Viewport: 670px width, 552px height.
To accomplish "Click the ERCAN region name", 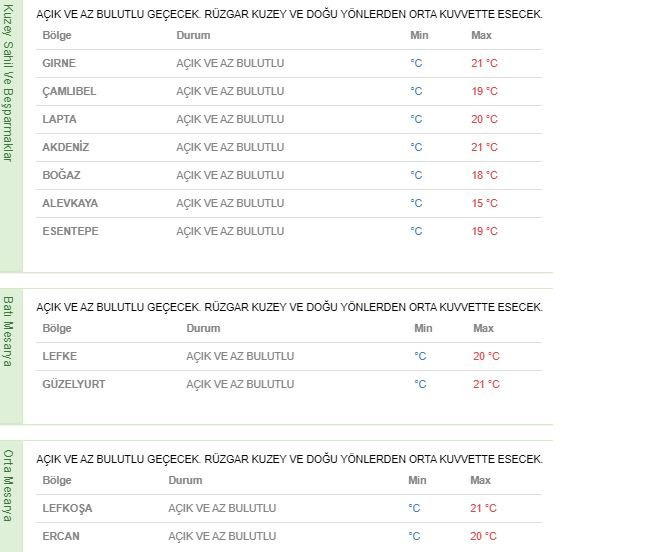I will [x=61, y=536].
